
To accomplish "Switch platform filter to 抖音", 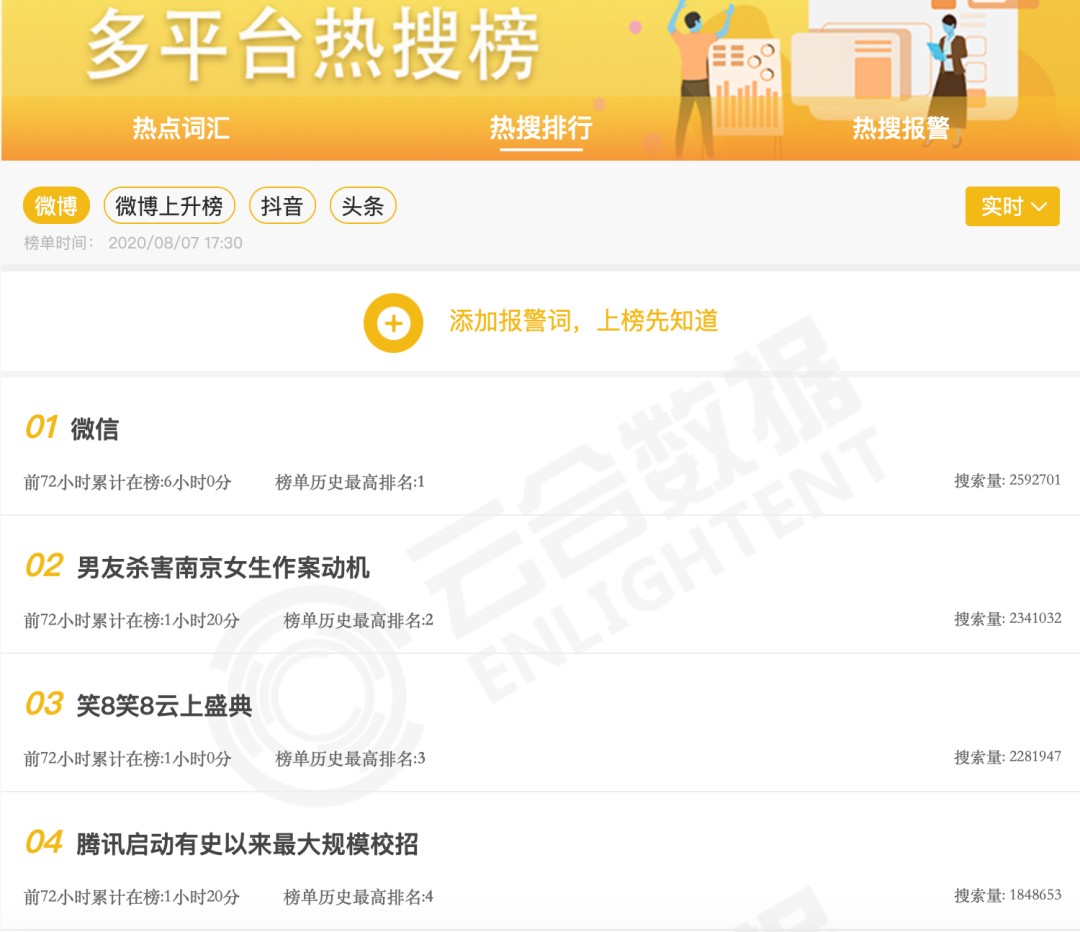I will point(282,205).
